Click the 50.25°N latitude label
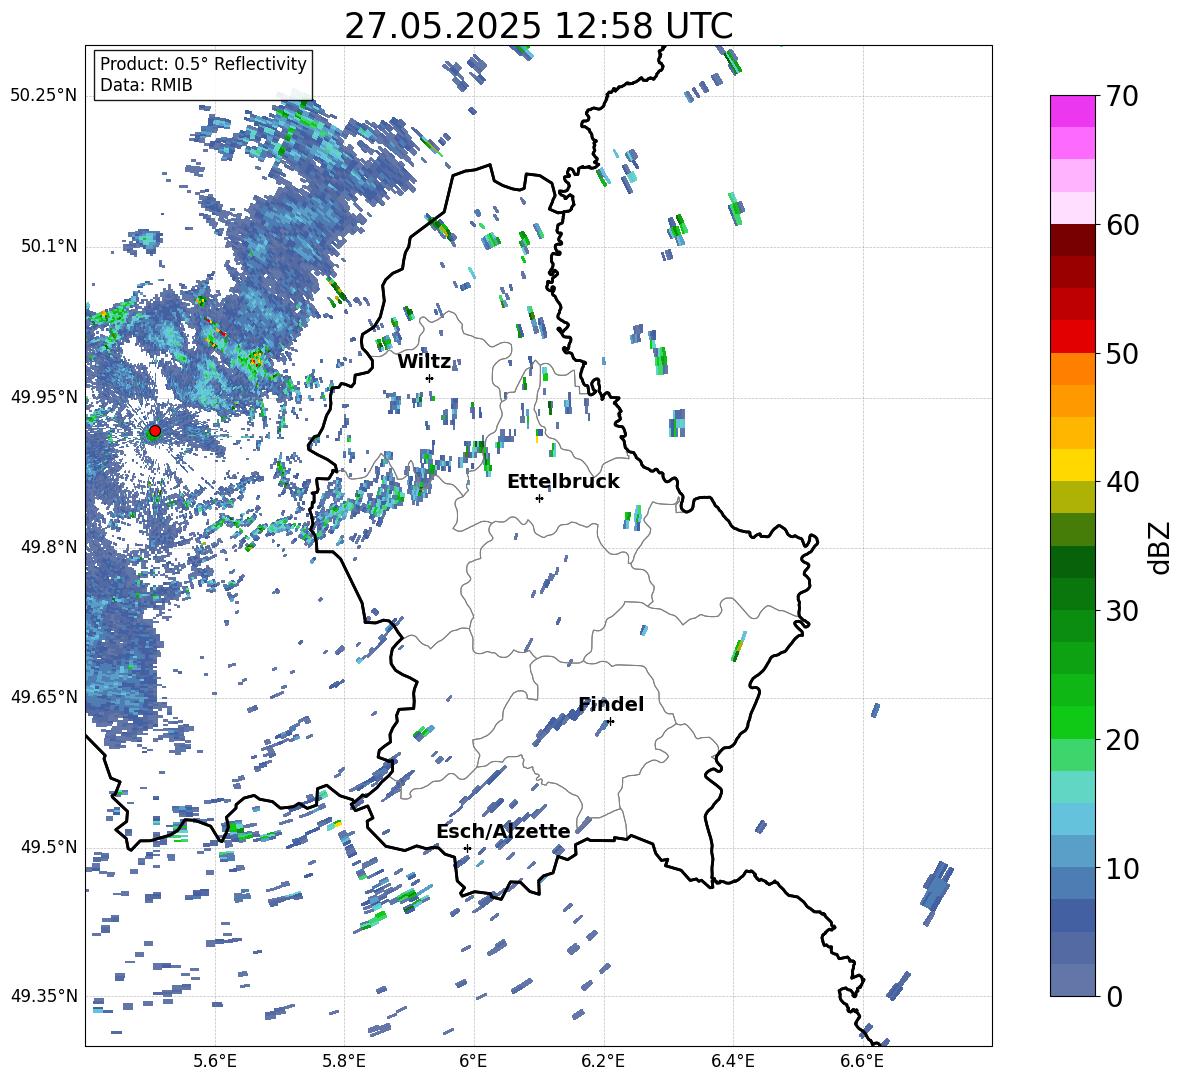The image size is (1184, 1081). point(44,96)
